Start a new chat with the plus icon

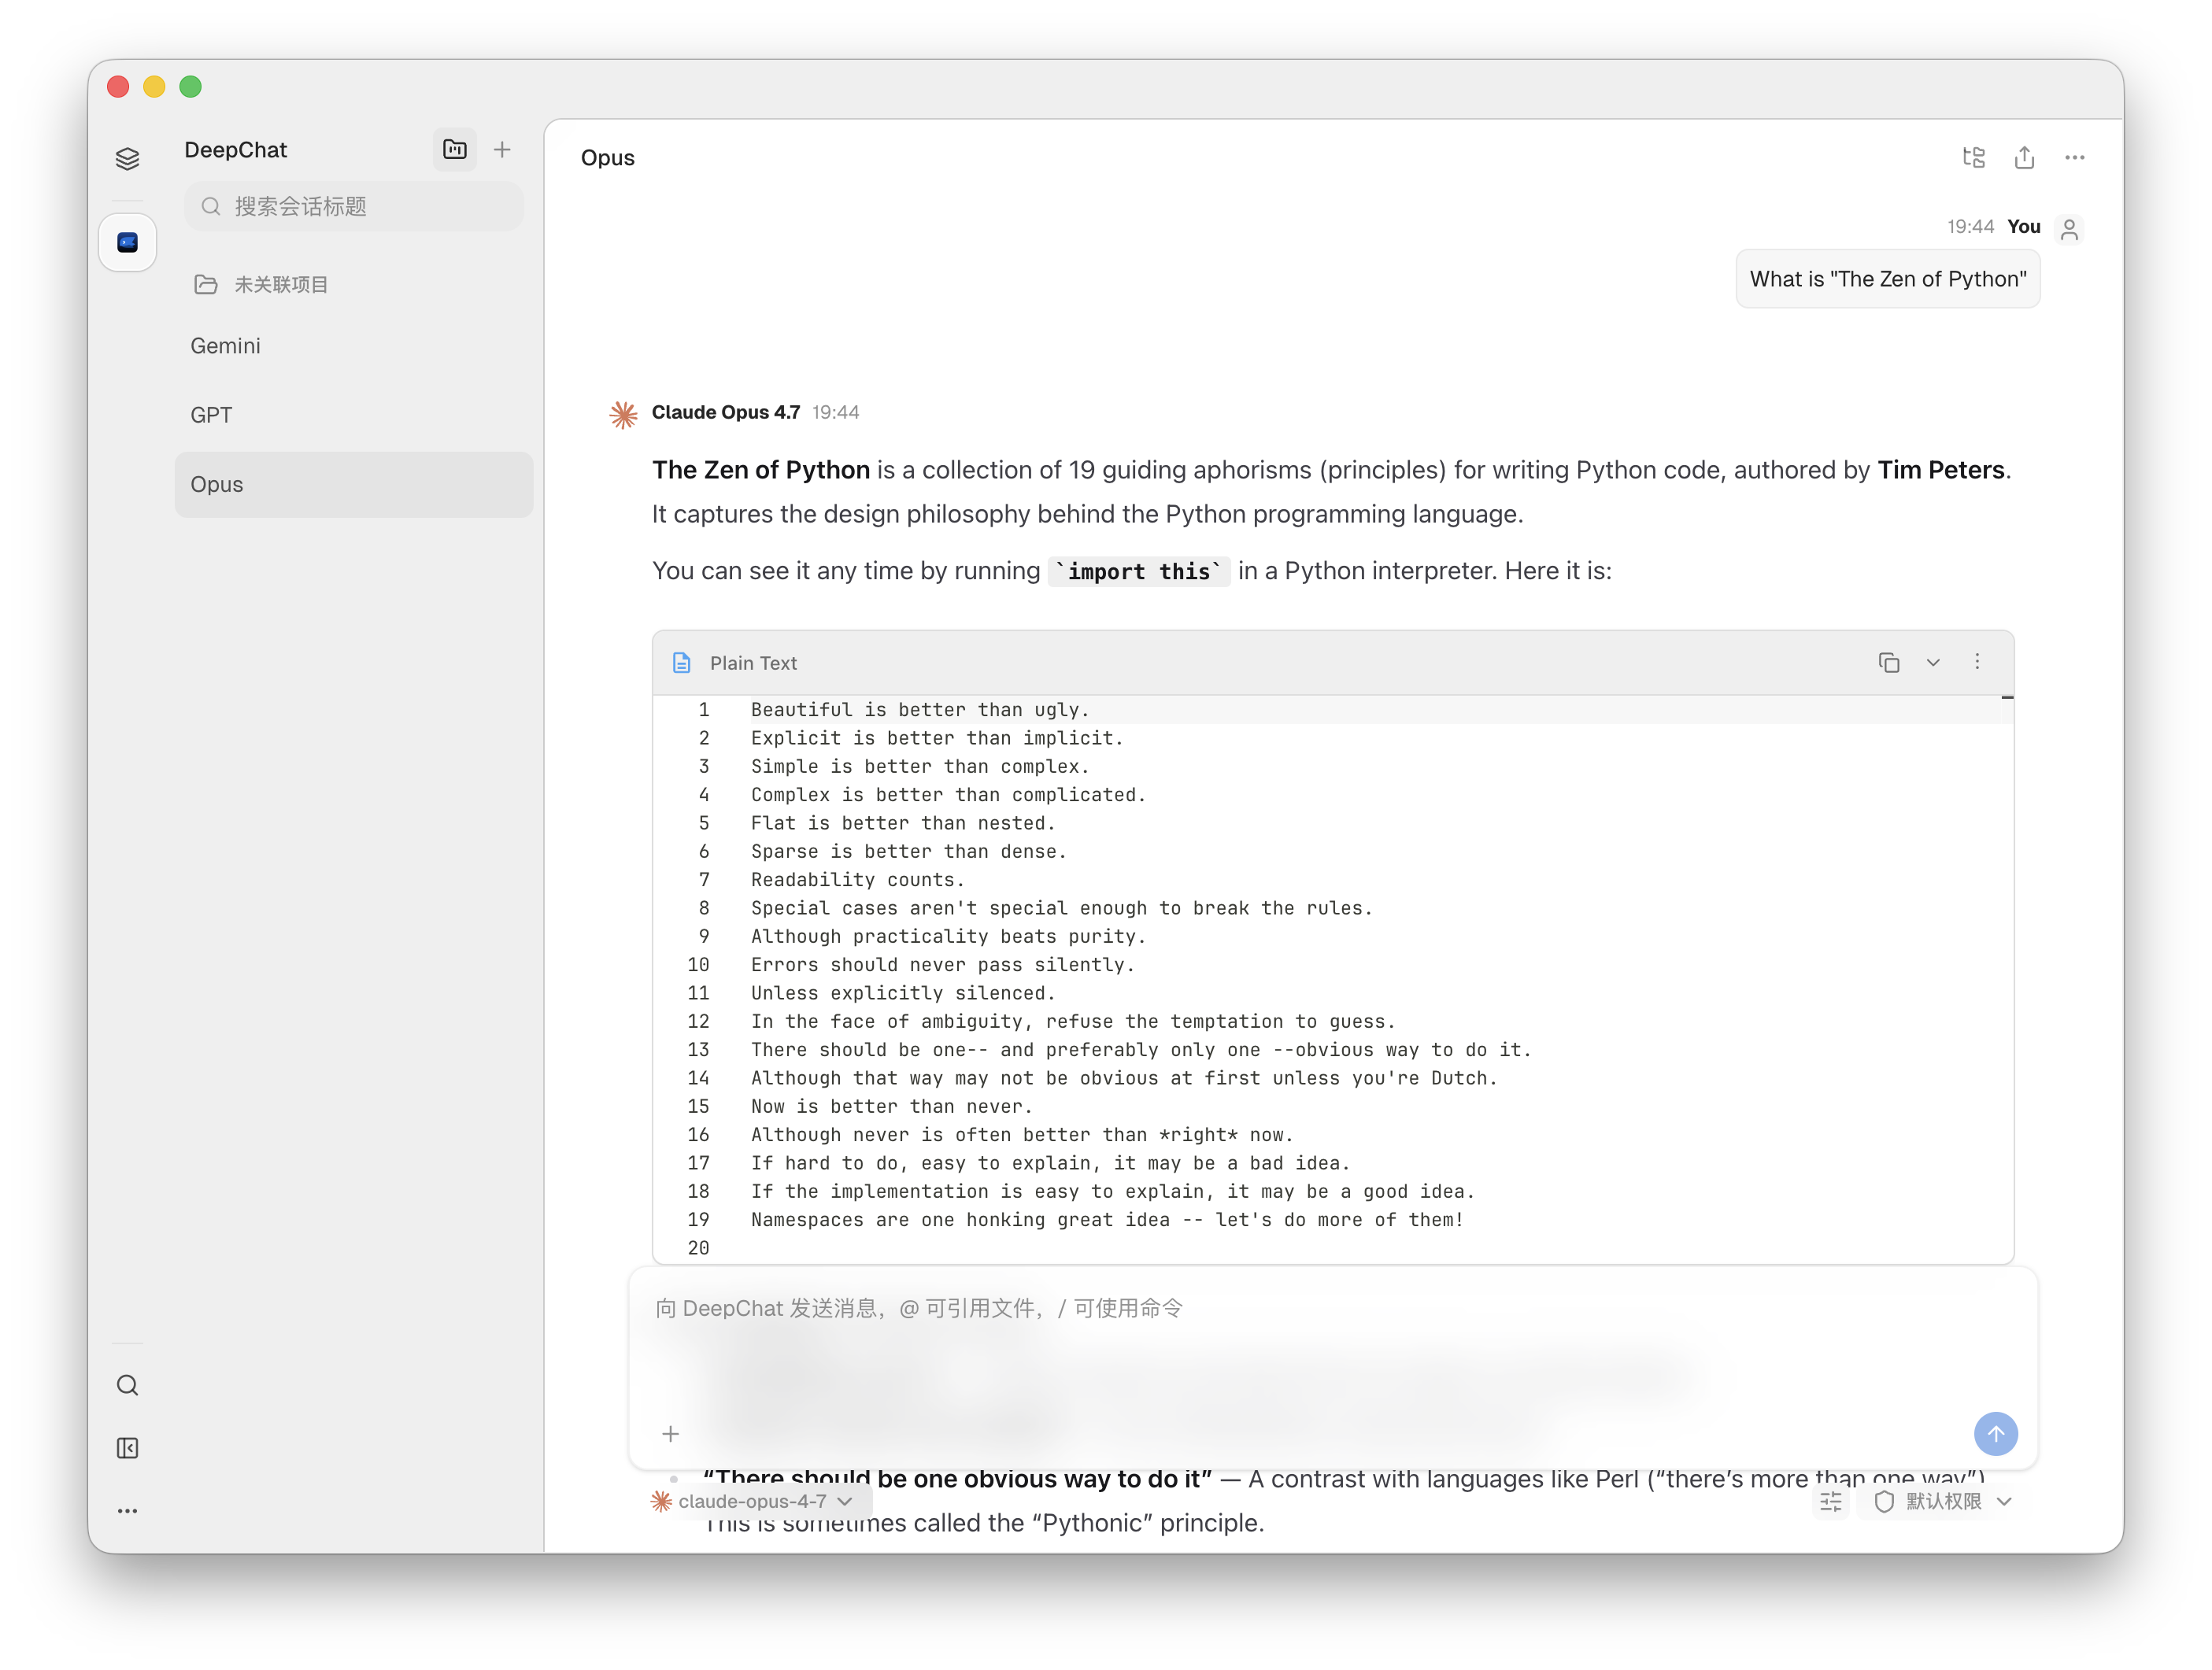[502, 149]
